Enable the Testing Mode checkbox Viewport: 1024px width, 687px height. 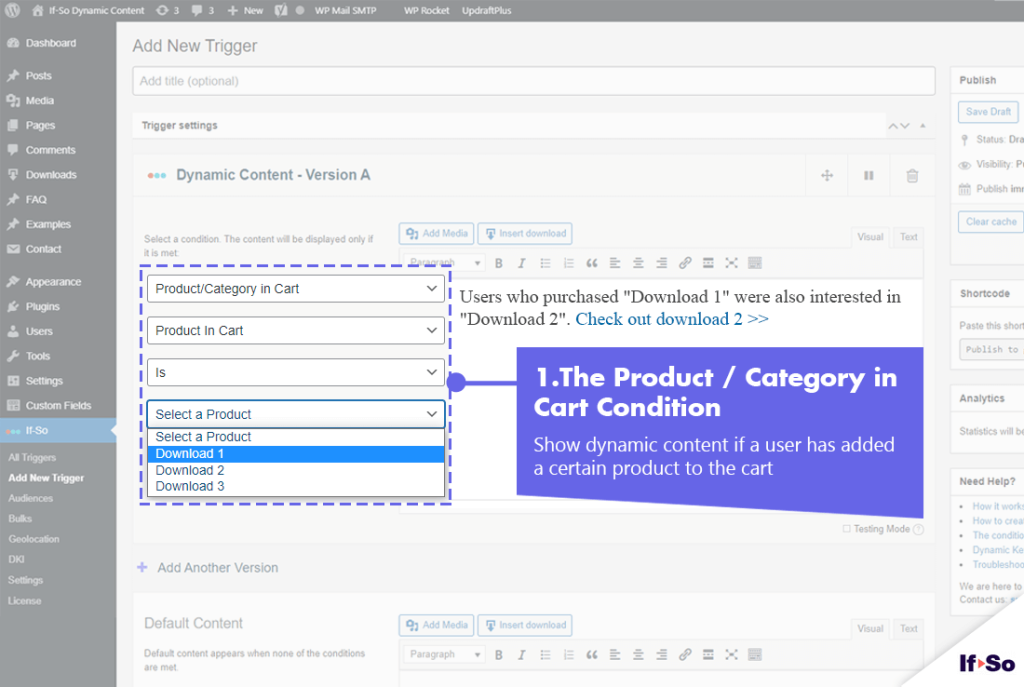(846, 529)
